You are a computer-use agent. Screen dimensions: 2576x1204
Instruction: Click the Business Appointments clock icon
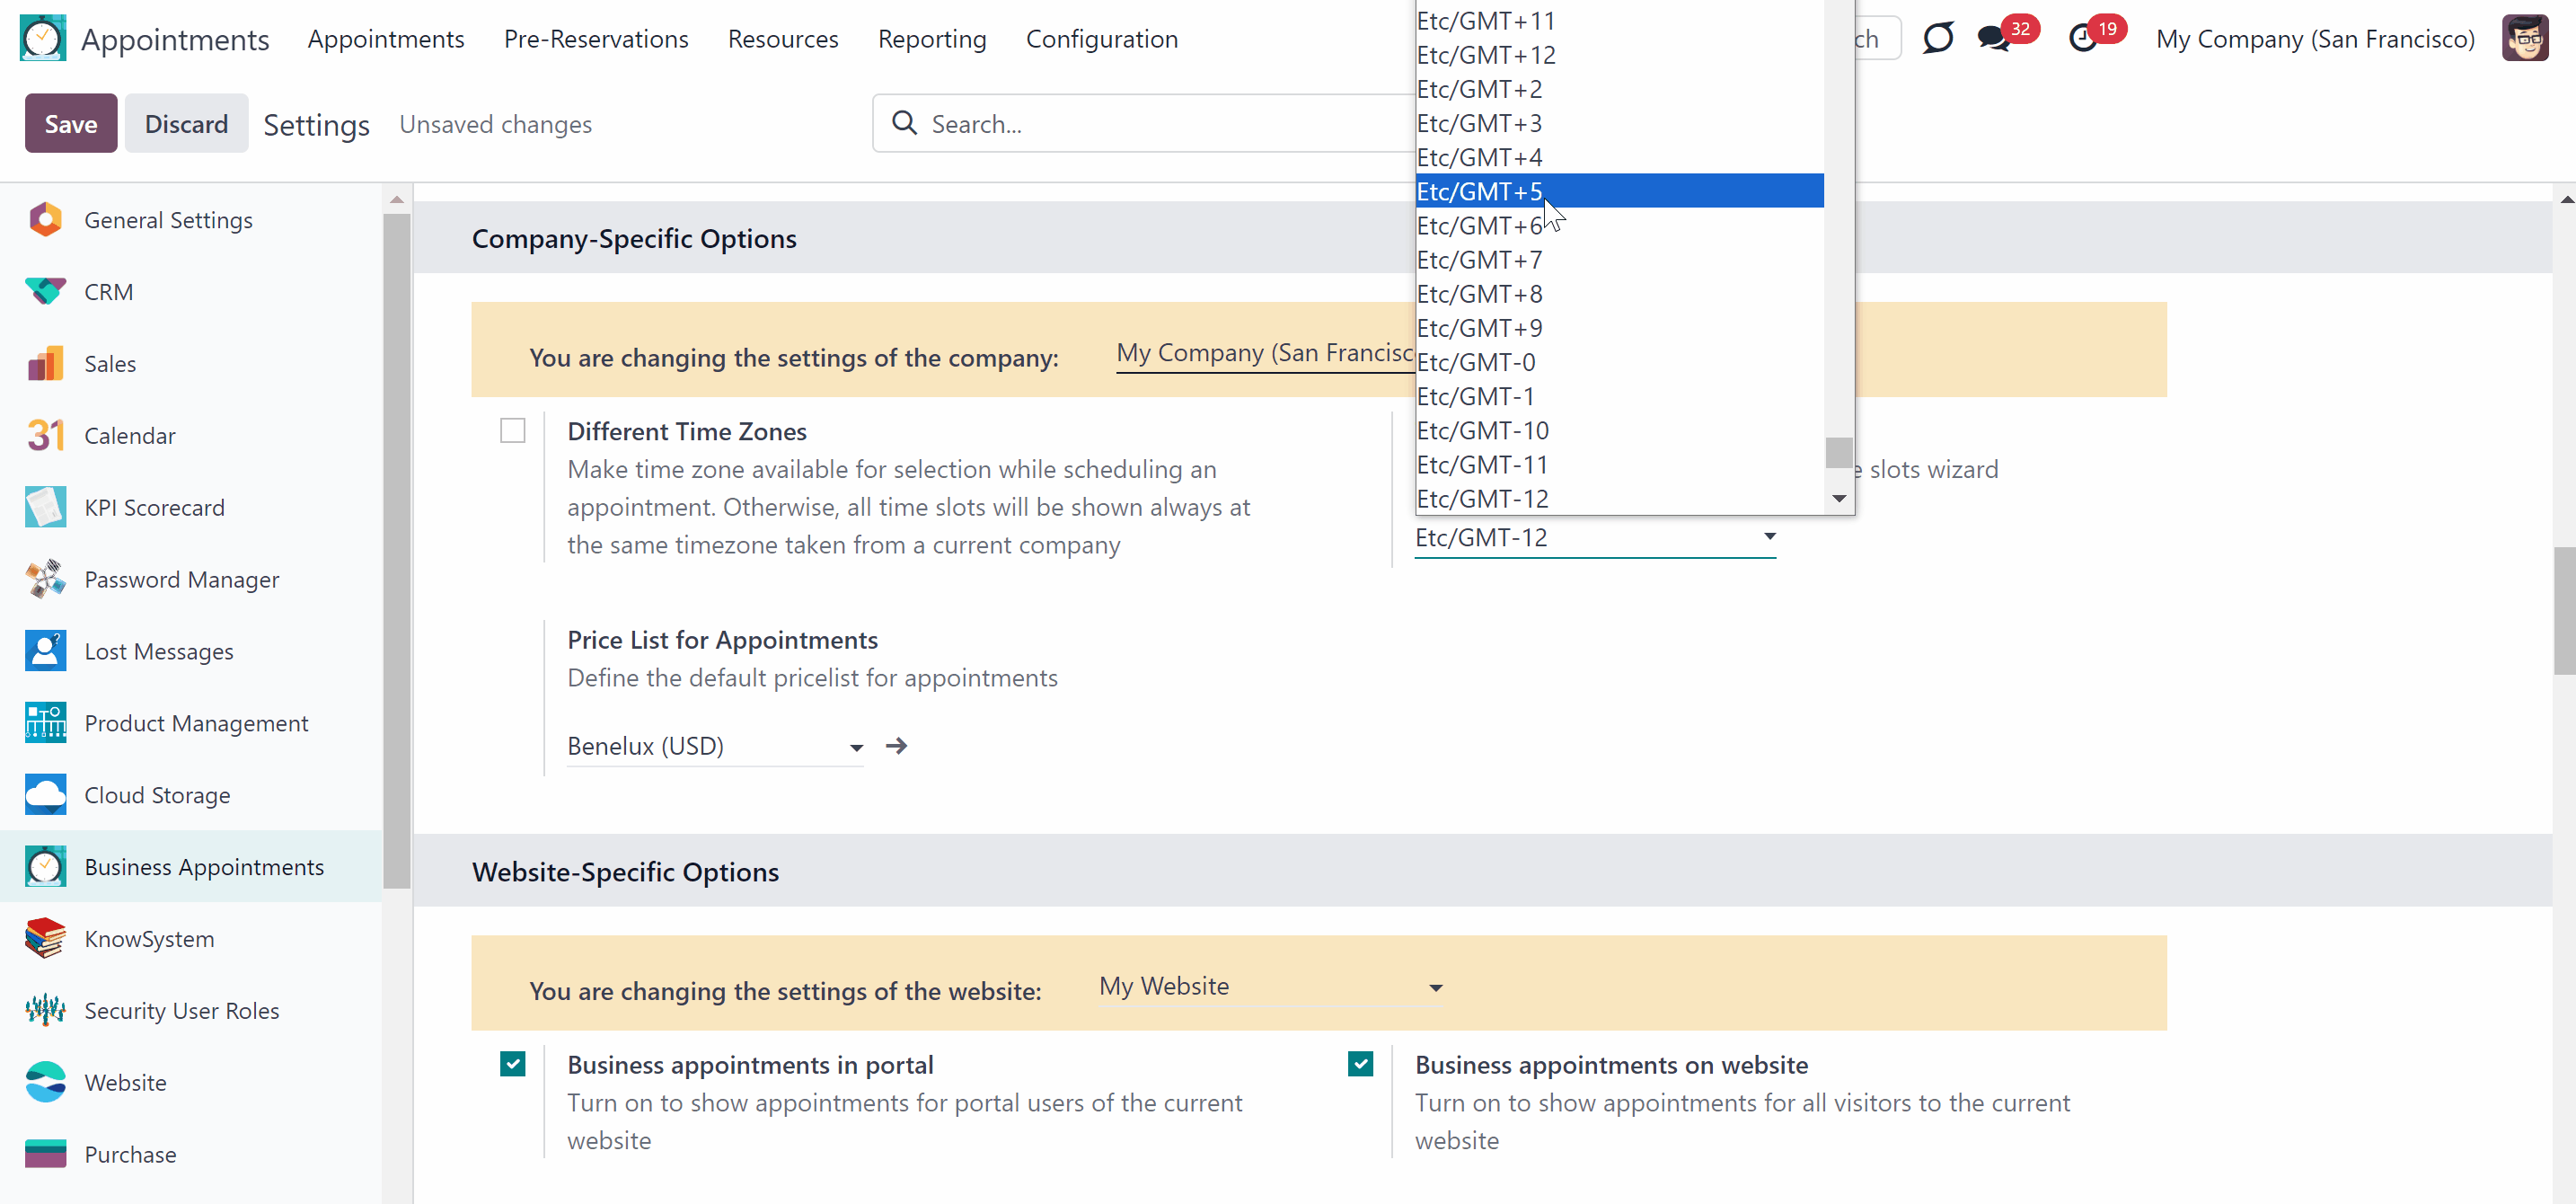(x=45, y=867)
